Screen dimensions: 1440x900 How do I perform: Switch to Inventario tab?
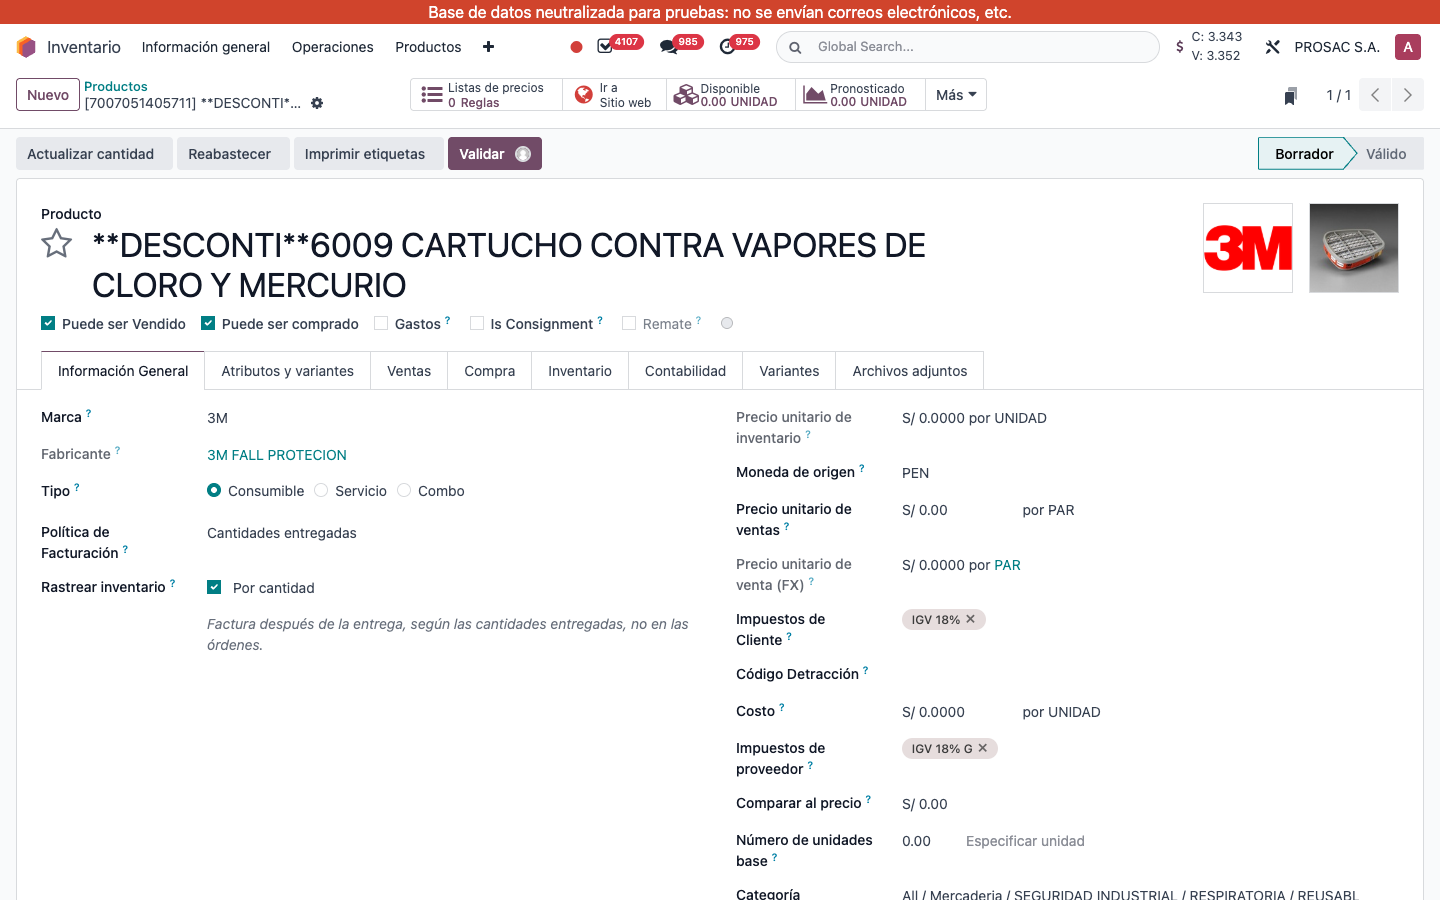click(x=580, y=371)
